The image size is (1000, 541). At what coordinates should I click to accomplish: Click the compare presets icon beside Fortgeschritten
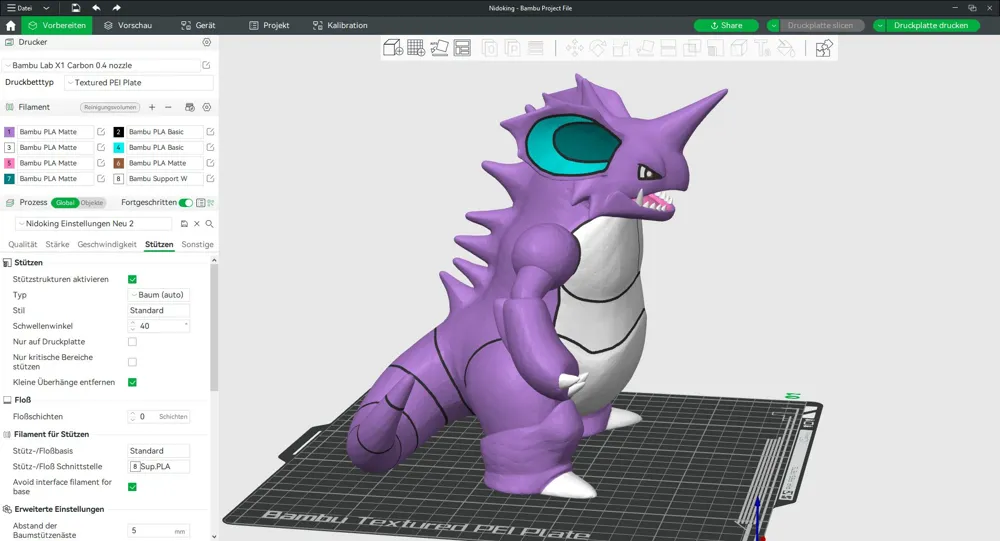pos(210,202)
